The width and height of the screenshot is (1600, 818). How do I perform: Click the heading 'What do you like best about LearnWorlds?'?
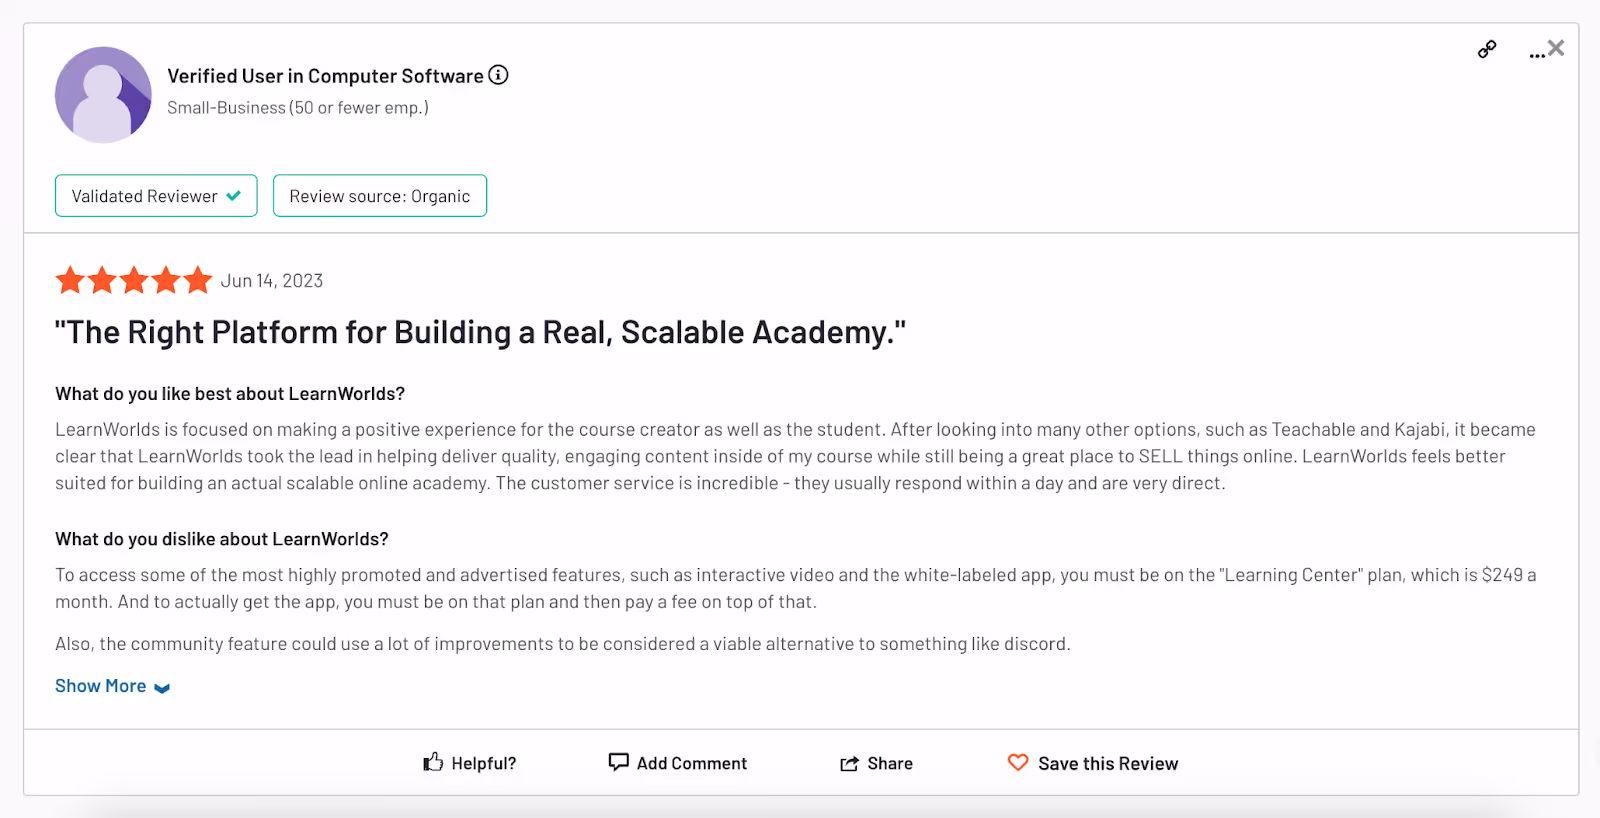coord(230,394)
